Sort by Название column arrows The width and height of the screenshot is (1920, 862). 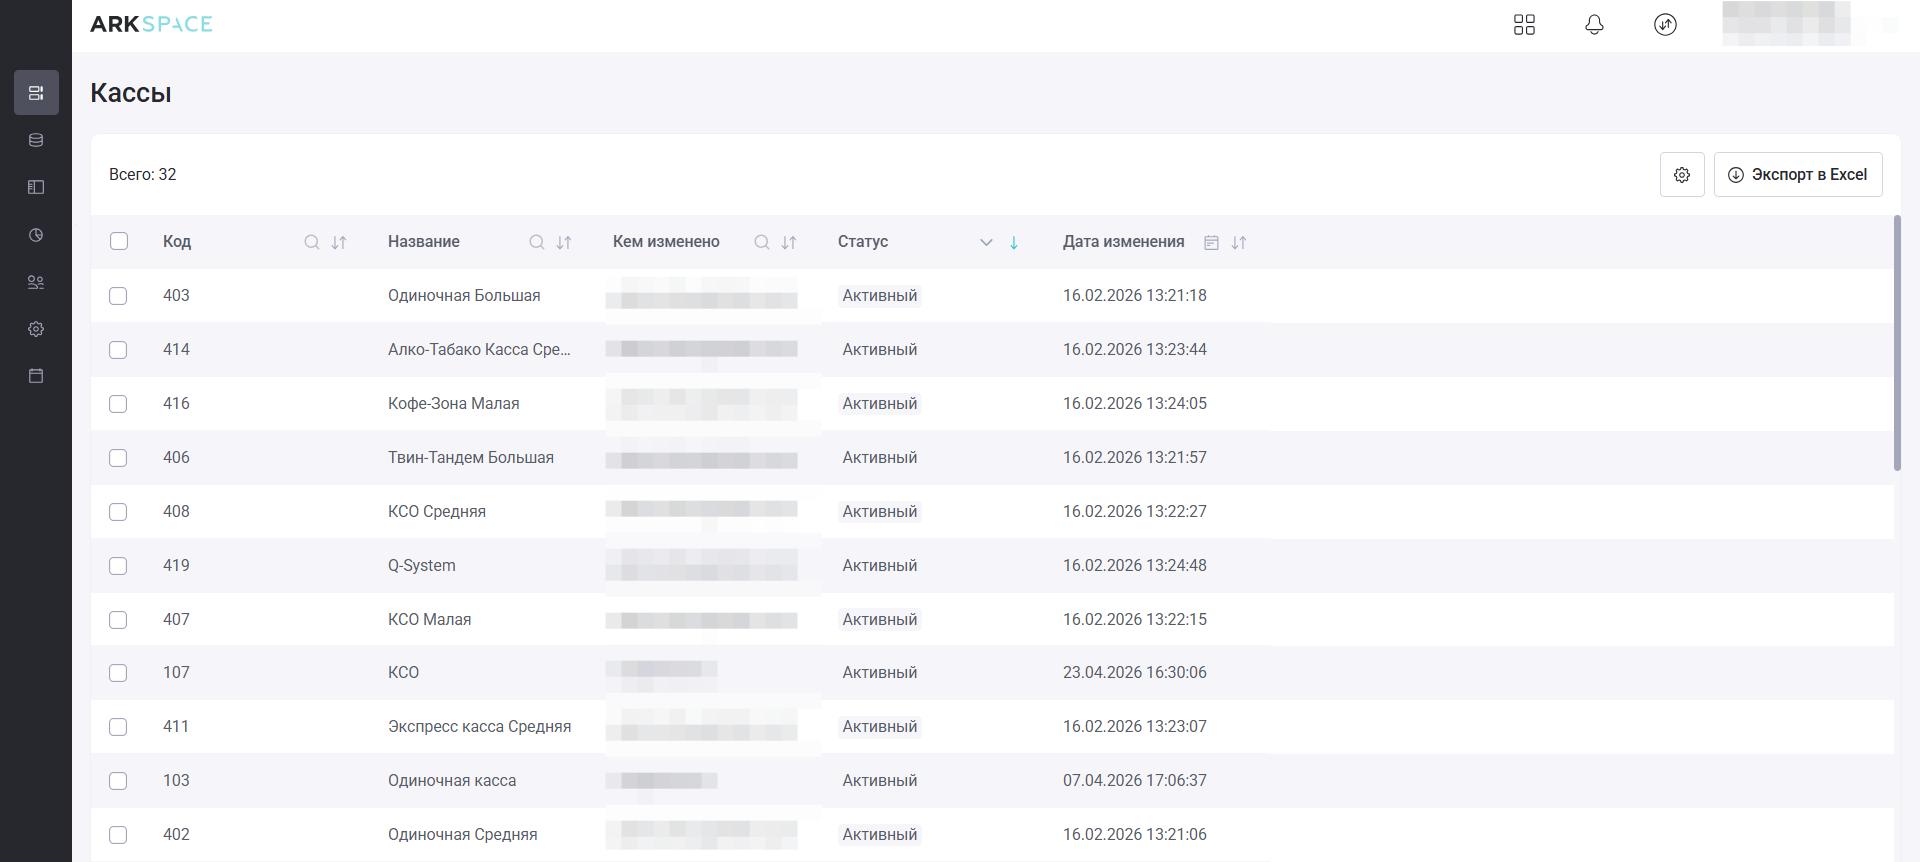tap(564, 242)
